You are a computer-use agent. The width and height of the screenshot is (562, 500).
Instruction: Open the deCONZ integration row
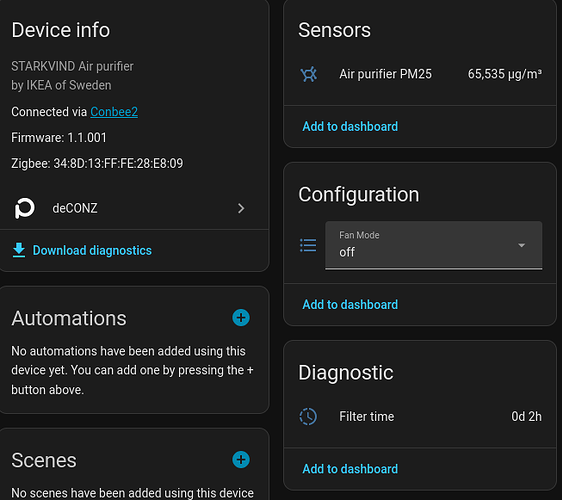(134, 208)
